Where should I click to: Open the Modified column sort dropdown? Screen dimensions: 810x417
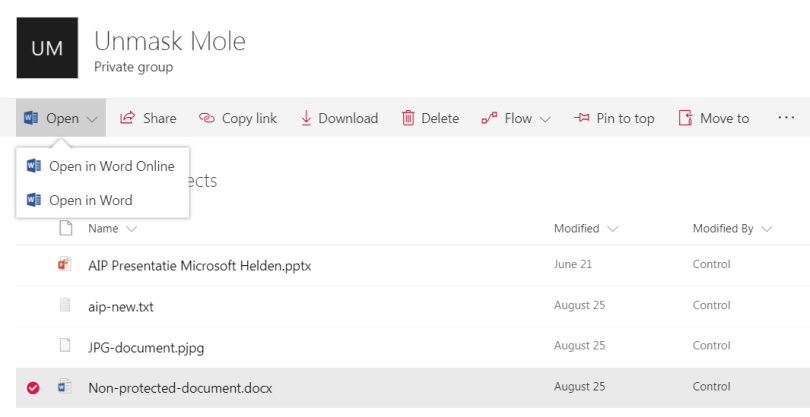(612, 229)
